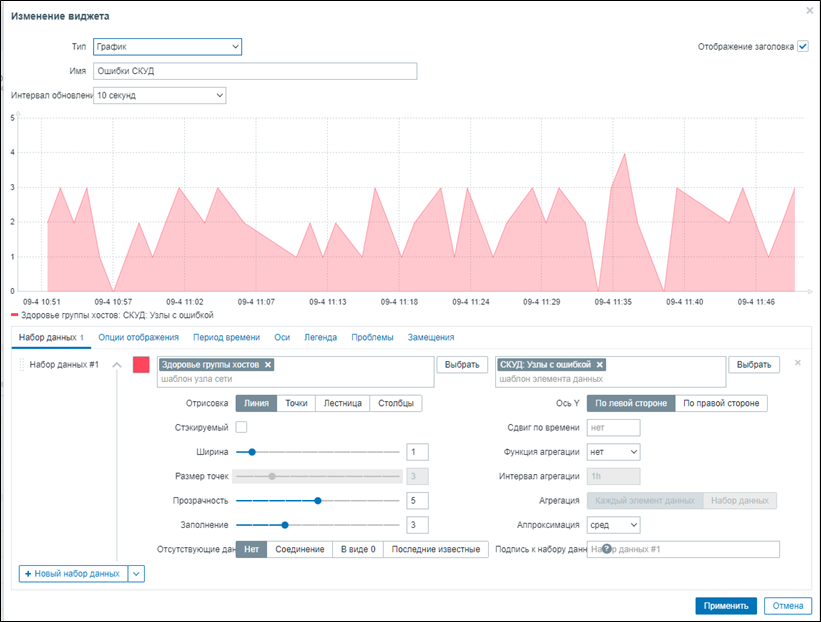Remove the Здоровье группы хостов host tag
This screenshot has width=821, height=622.
(x=268, y=365)
